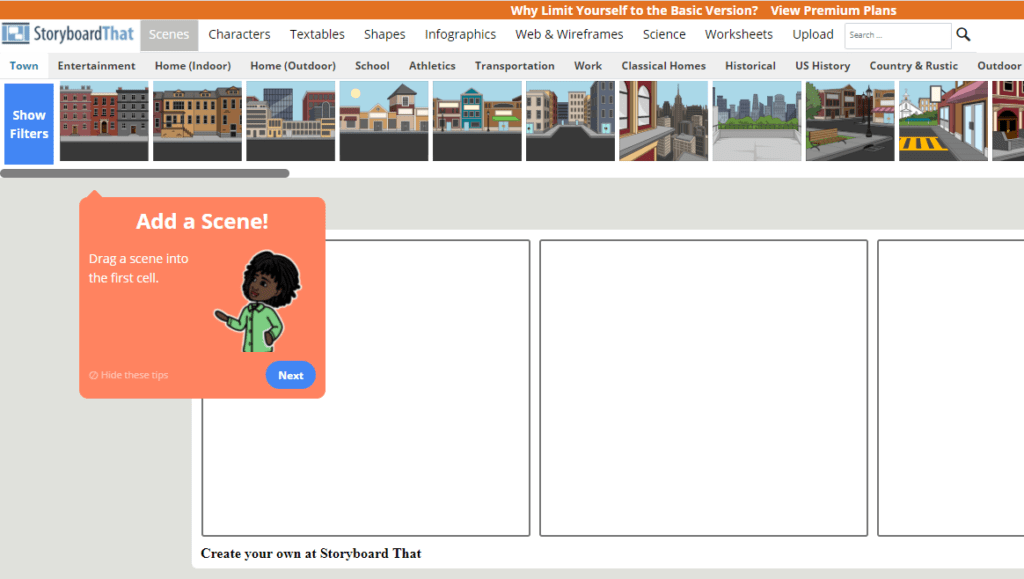
Task: Click the search magnifier icon
Action: (963, 35)
